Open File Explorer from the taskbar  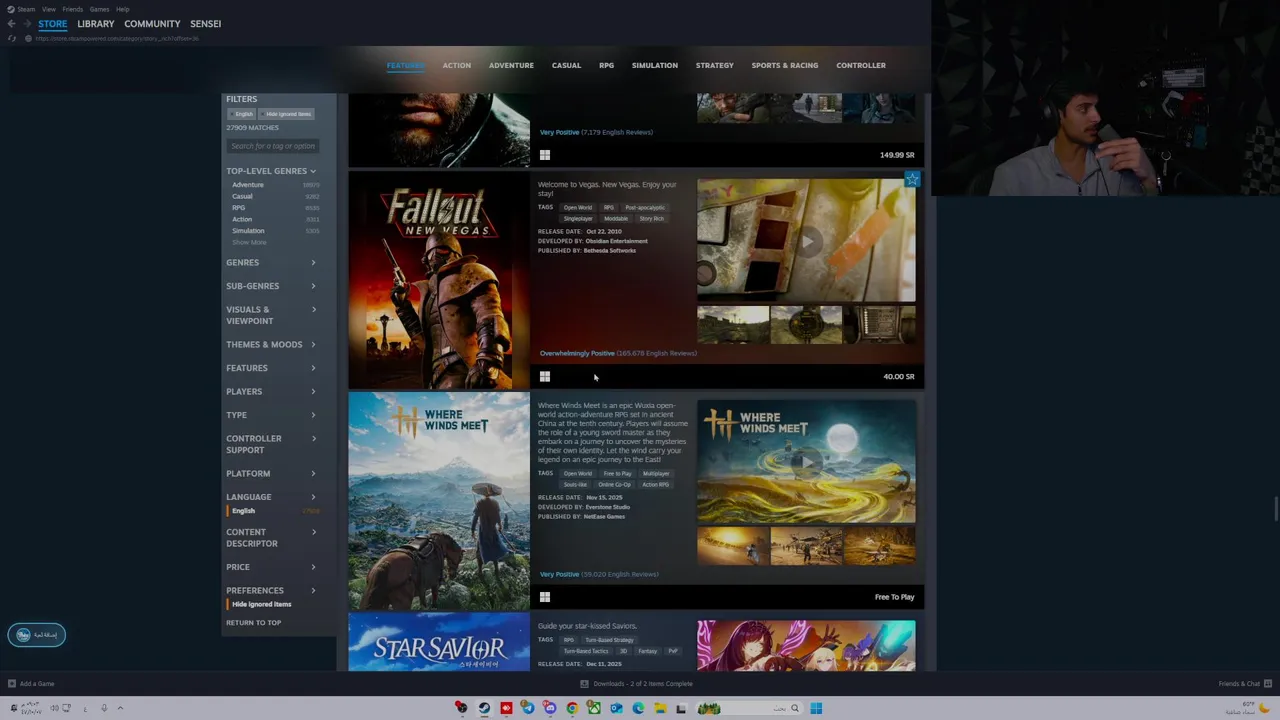coord(660,708)
